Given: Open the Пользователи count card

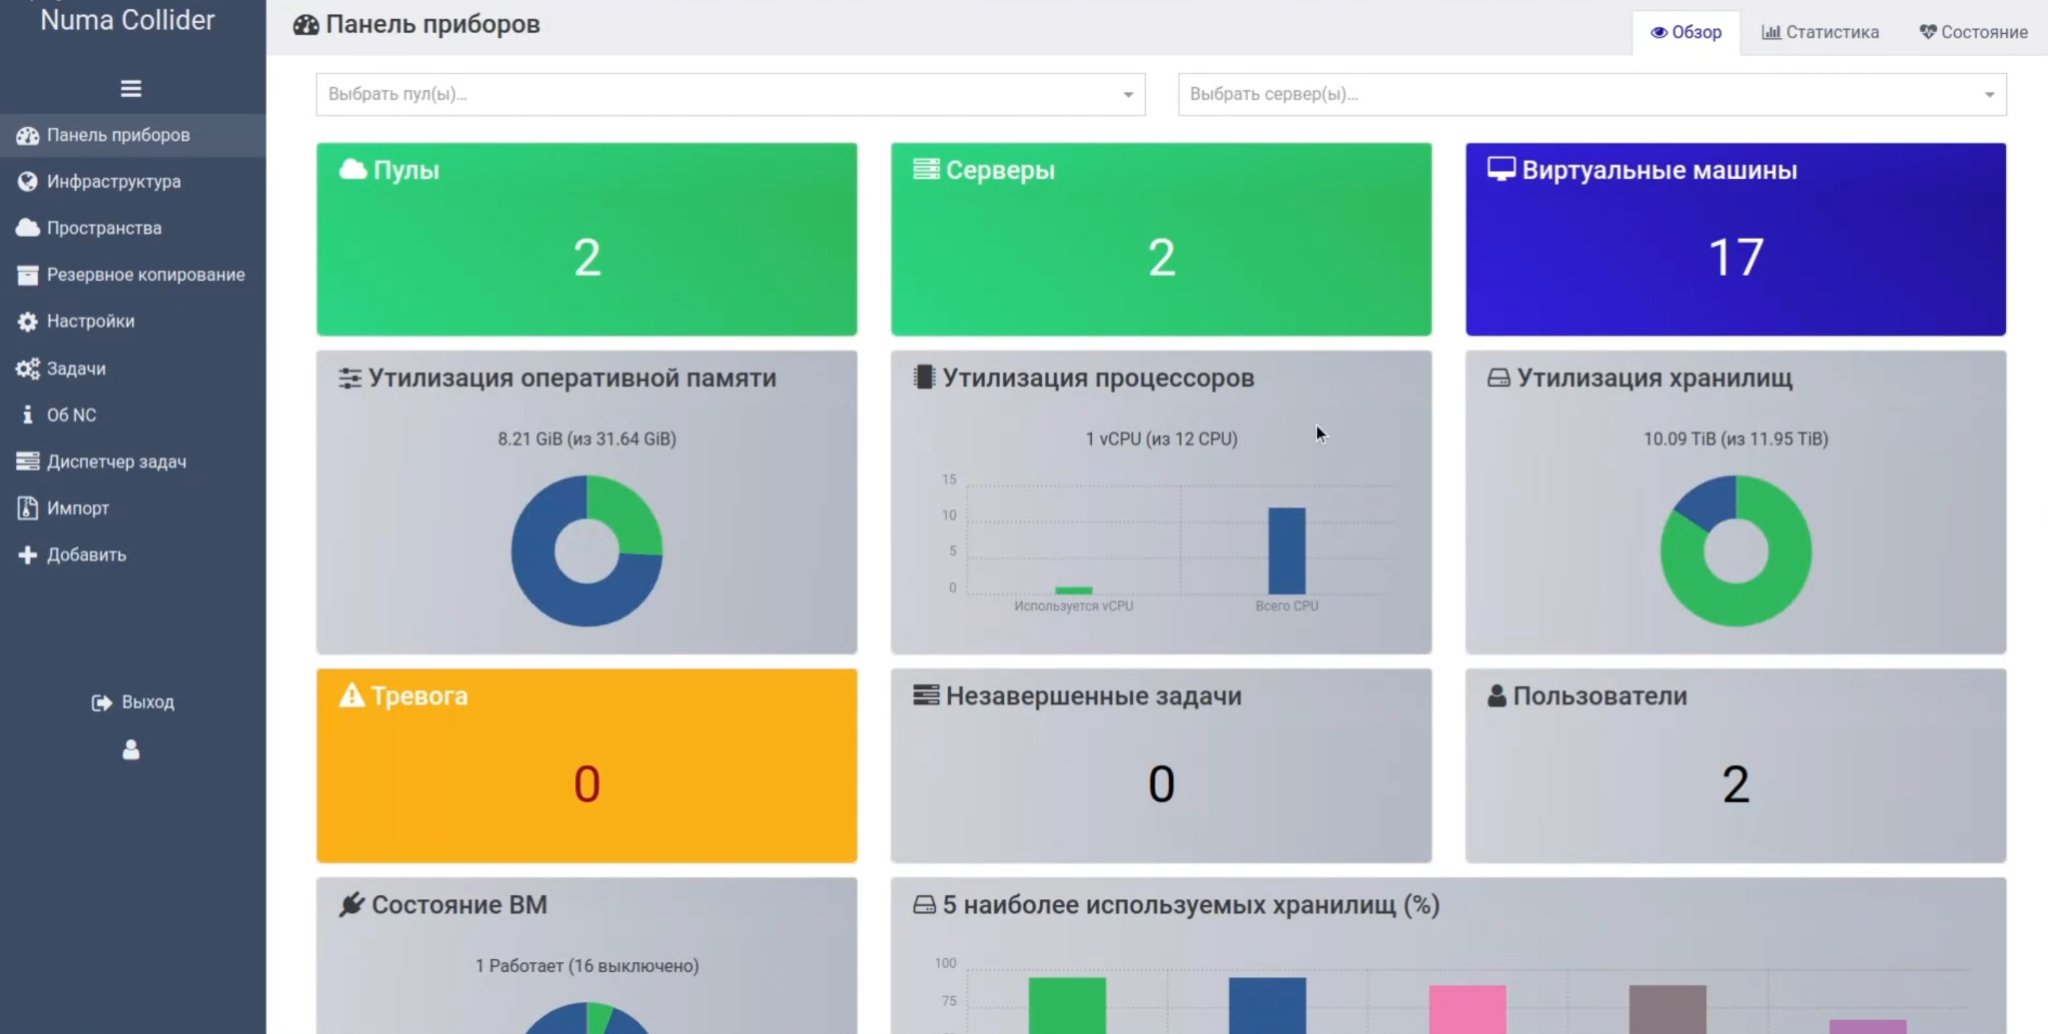Looking at the screenshot, I should coord(1736,765).
